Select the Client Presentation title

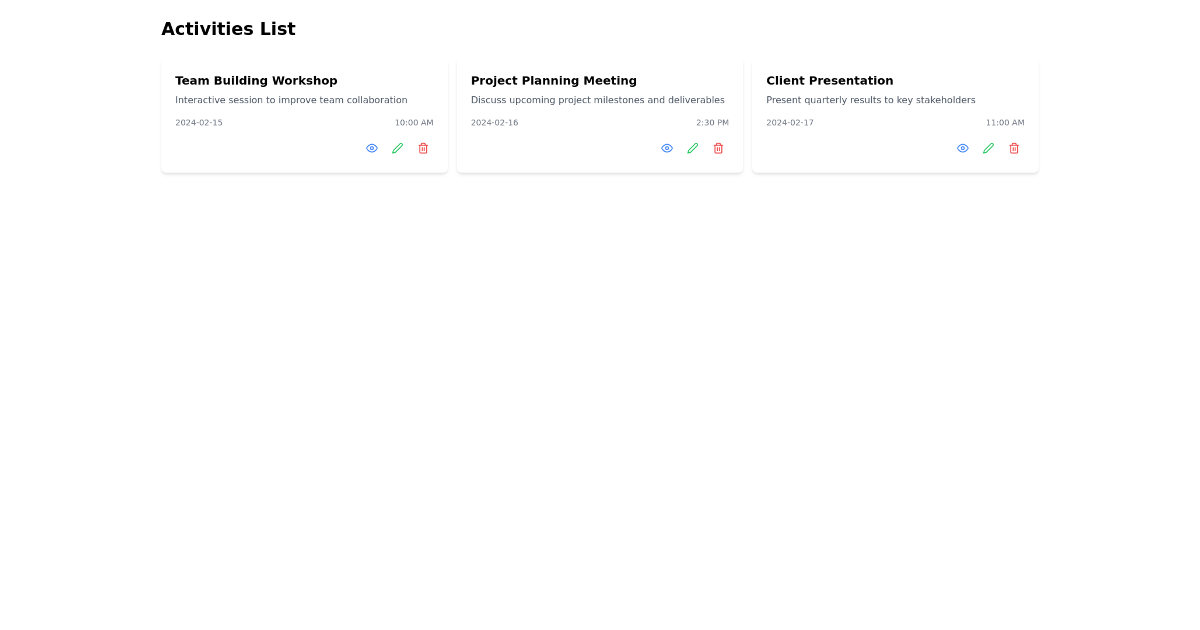click(x=830, y=81)
